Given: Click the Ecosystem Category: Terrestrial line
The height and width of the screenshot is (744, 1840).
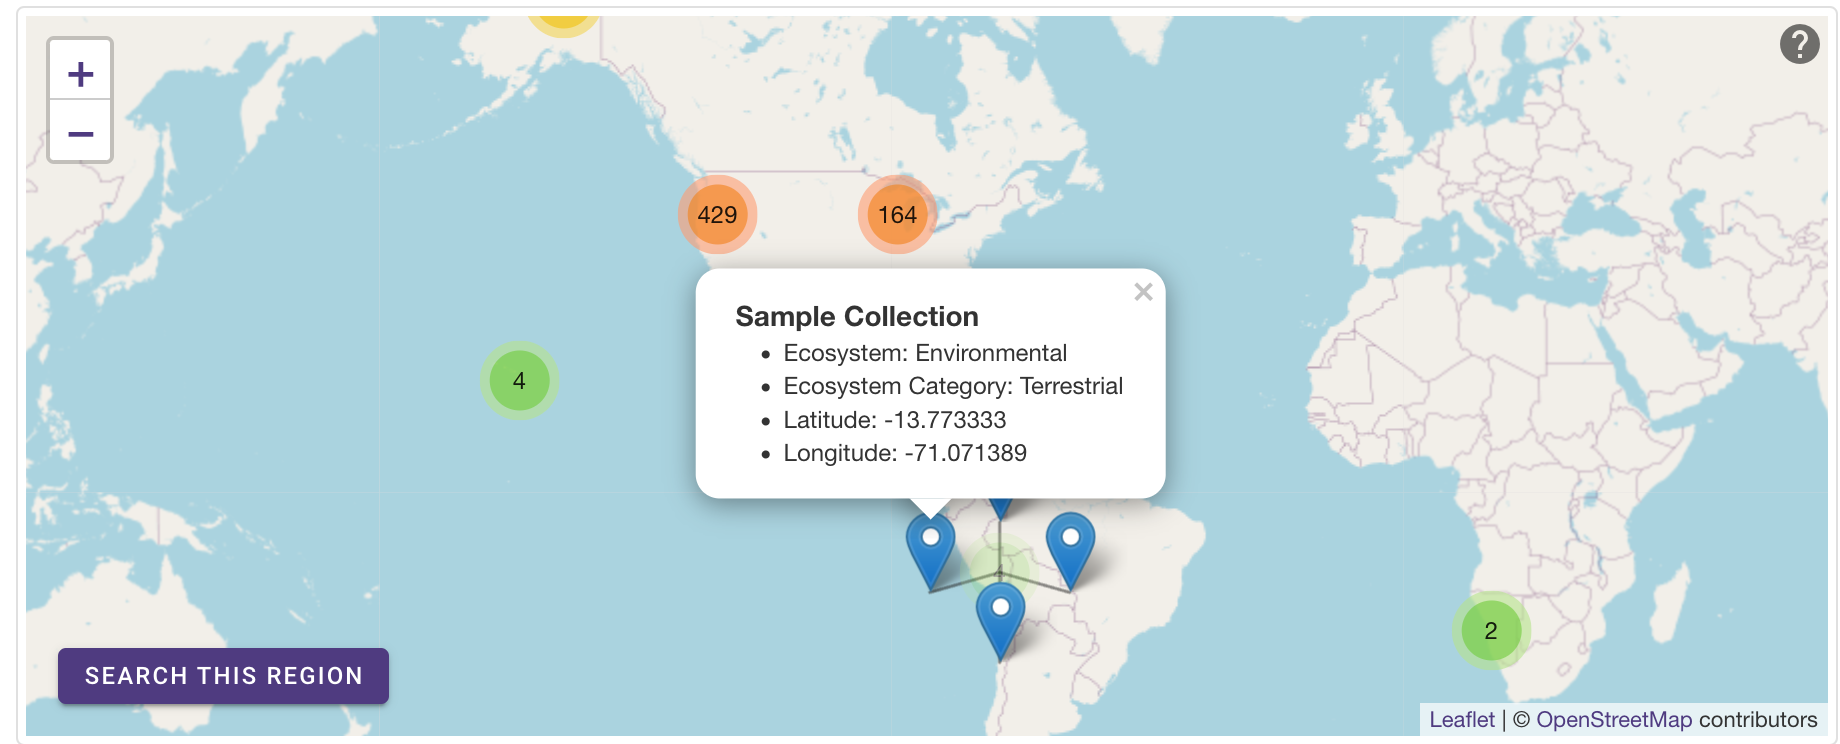Looking at the screenshot, I should click(953, 386).
